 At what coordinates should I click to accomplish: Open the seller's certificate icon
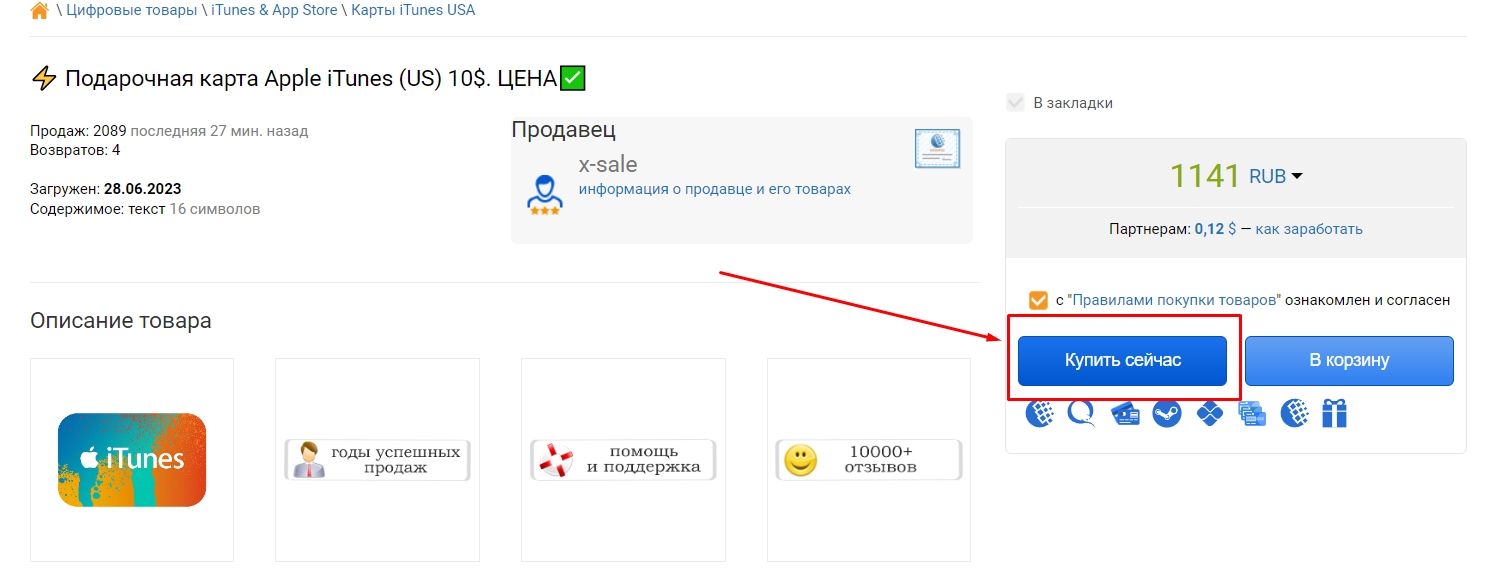(x=937, y=149)
